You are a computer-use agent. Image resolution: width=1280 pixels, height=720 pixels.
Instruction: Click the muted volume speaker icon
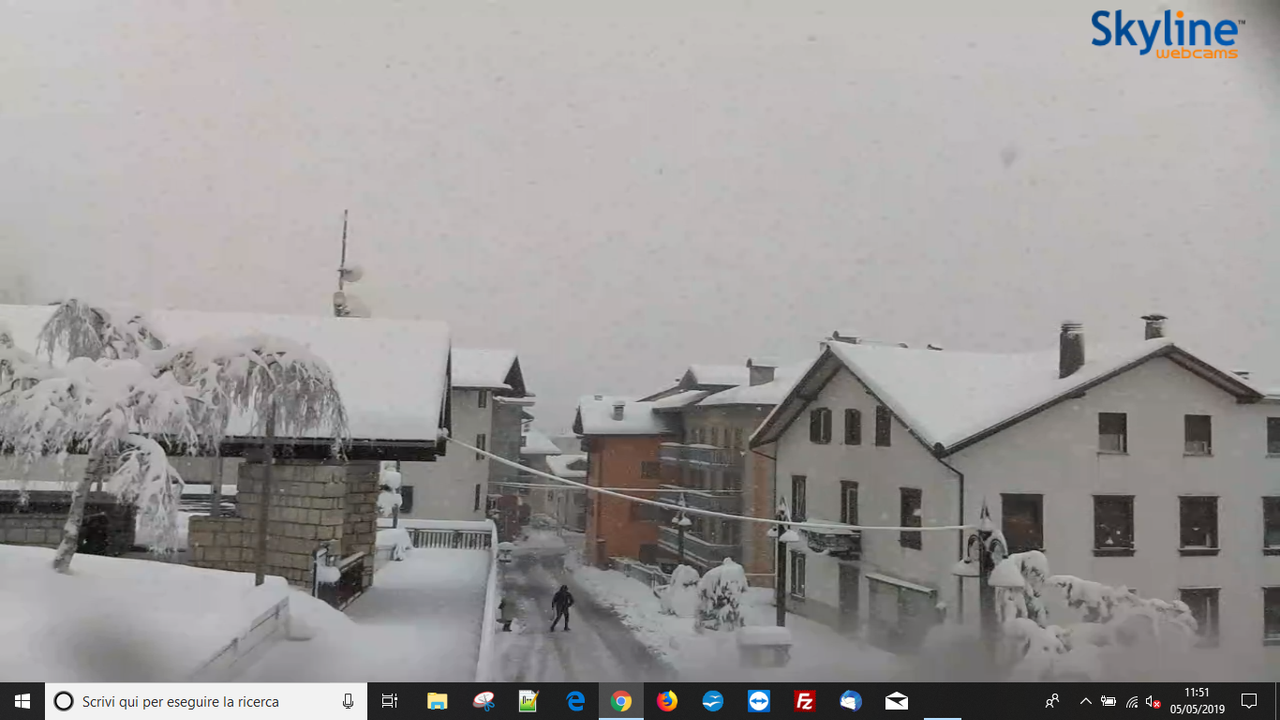[1154, 701]
